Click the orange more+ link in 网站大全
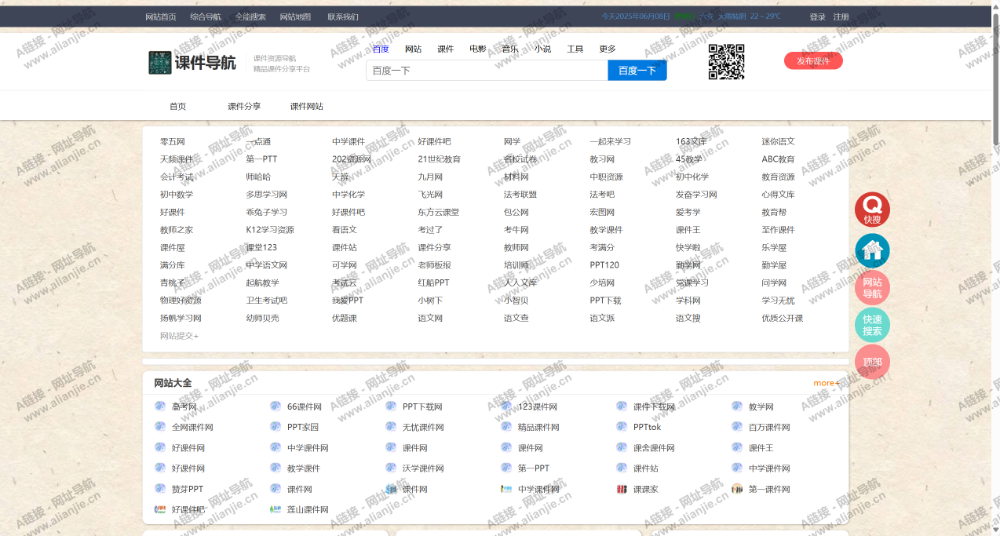Viewport: 1000px width, 536px height. [x=827, y=383]
